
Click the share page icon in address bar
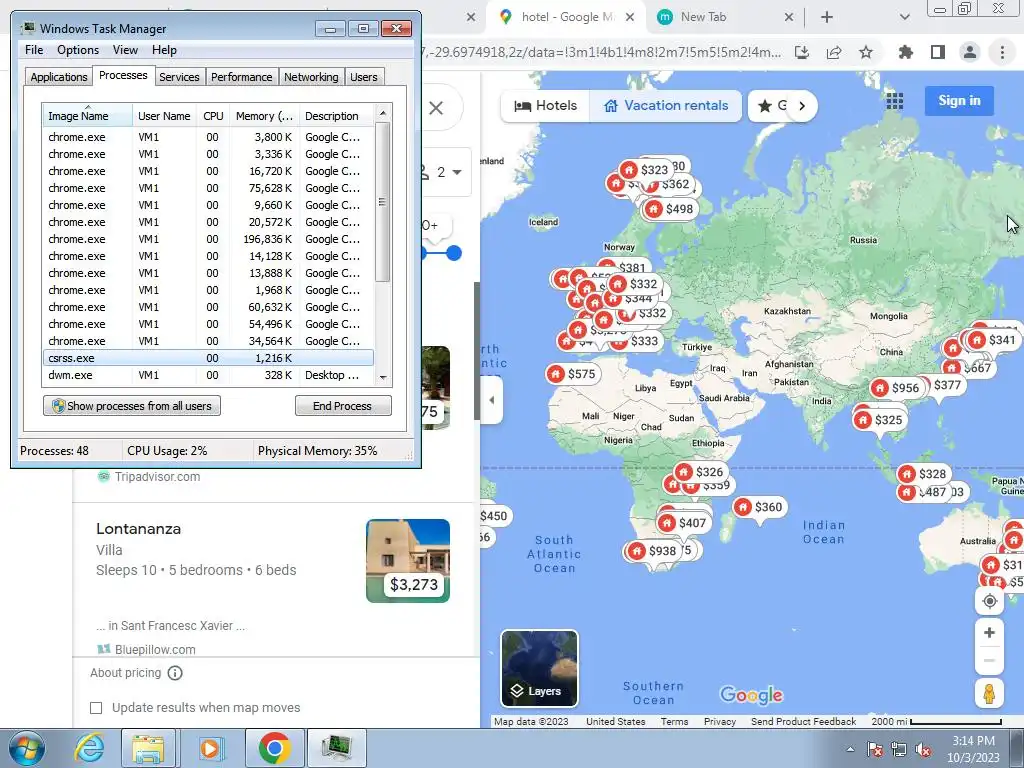834,52
